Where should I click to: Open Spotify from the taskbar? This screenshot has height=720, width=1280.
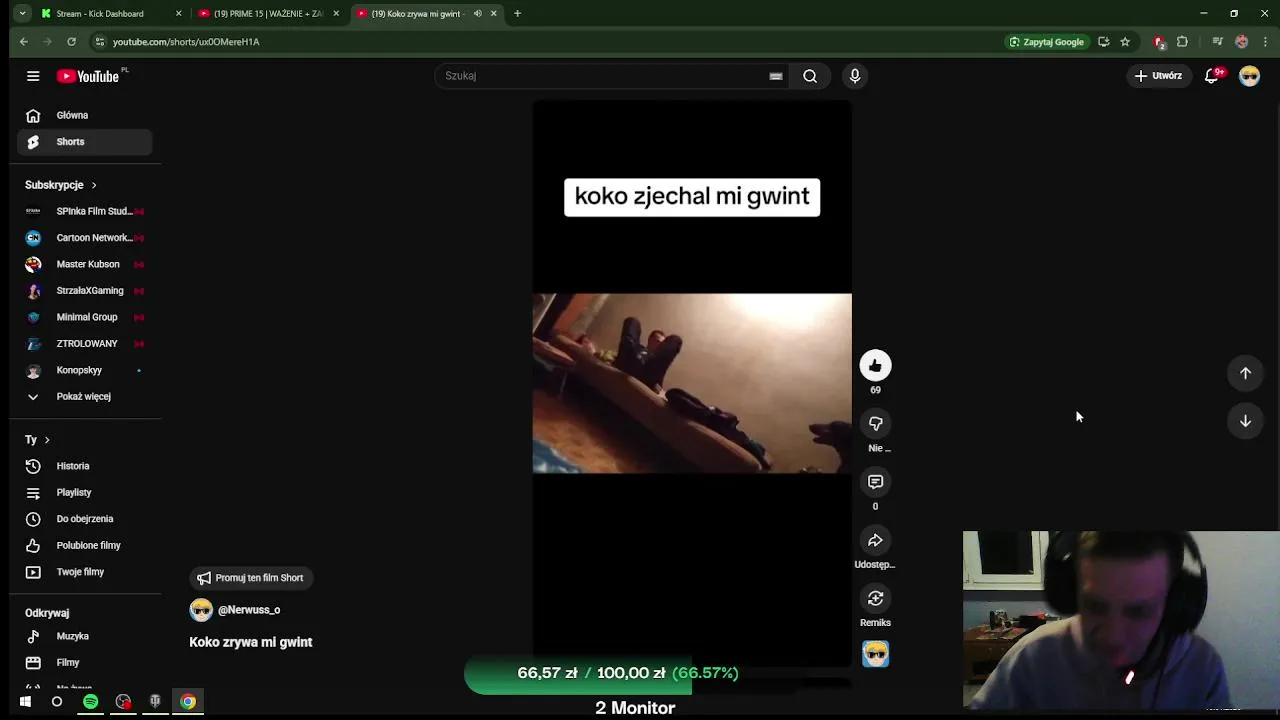(x=90, y=702)
